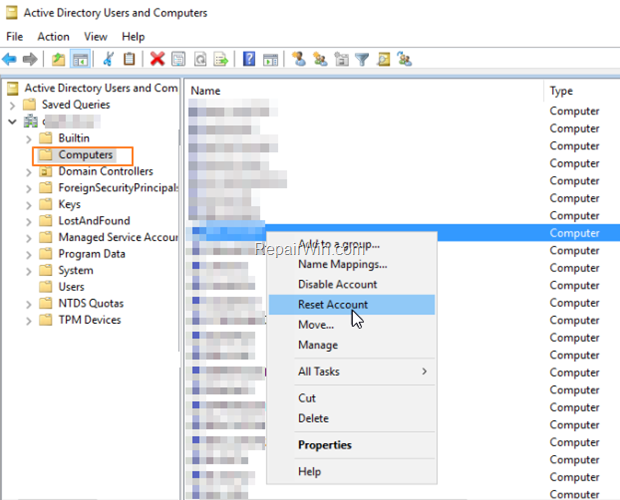Click the Add to group toolbar icon
Viewport: 620px width, 500px height.
[x=405, y=59]
